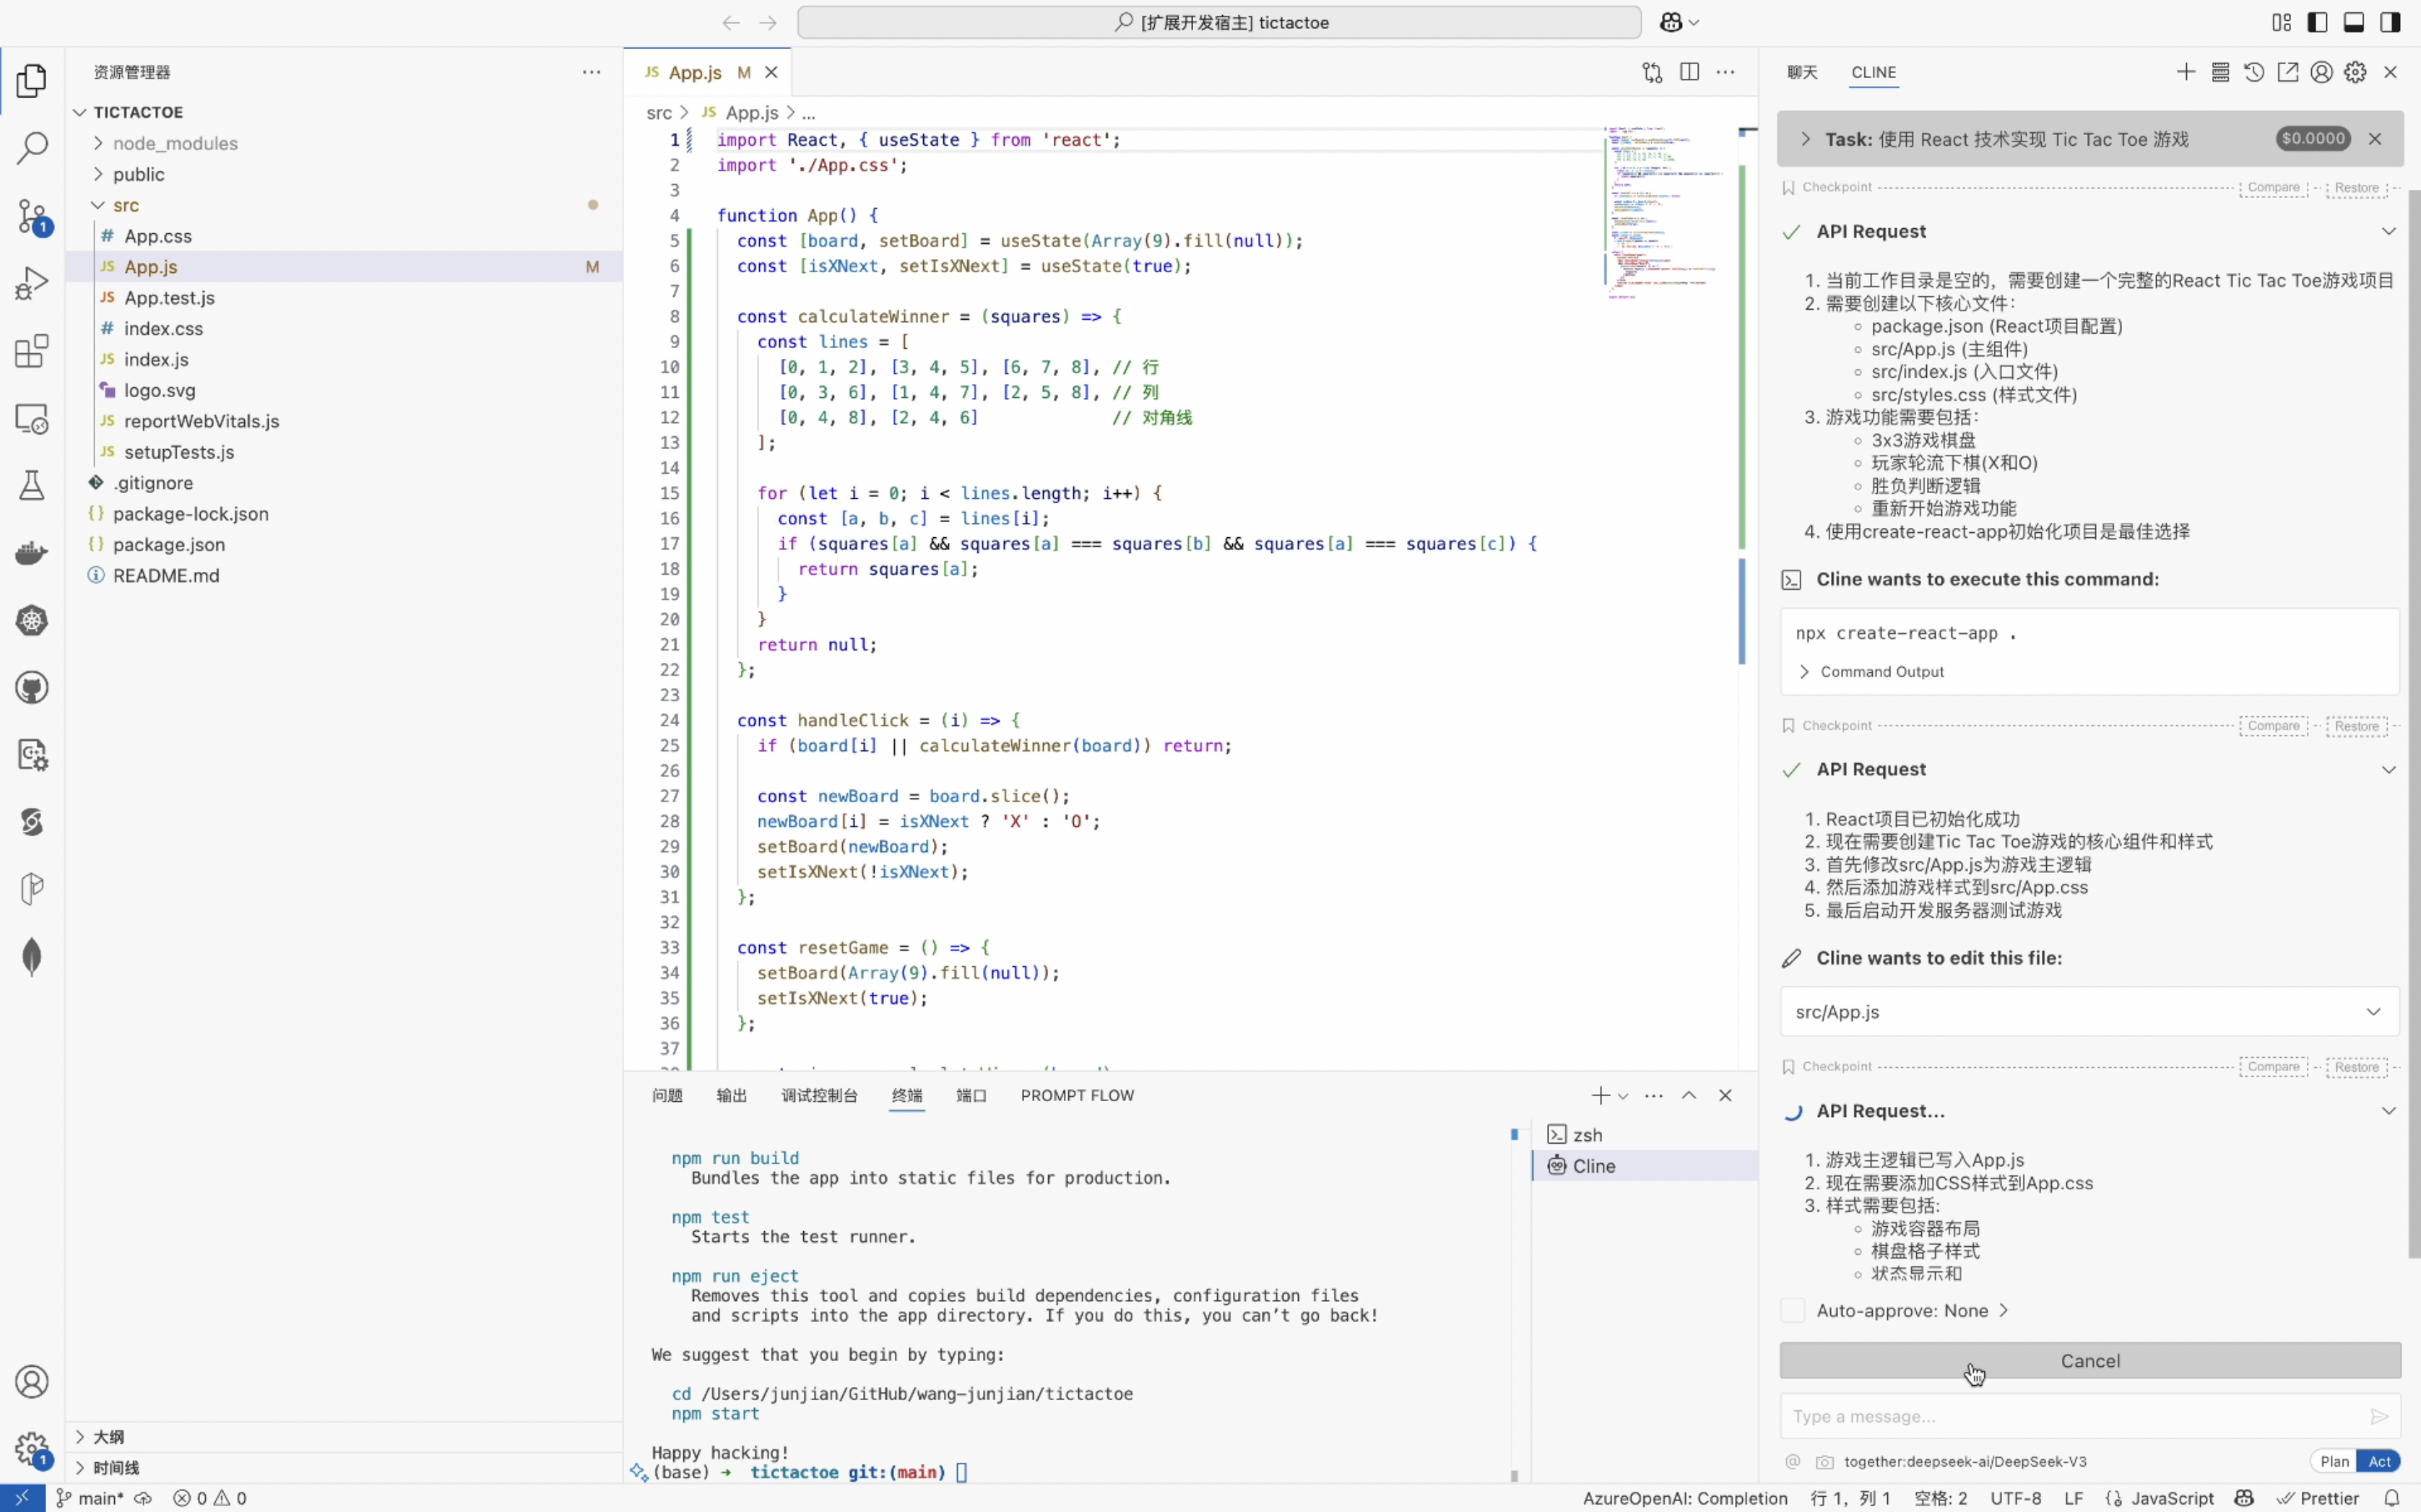The height and width of the screenshot is (1512, 2421).
Task: Switch Cline to Plan mode
Action: 2334,1461
